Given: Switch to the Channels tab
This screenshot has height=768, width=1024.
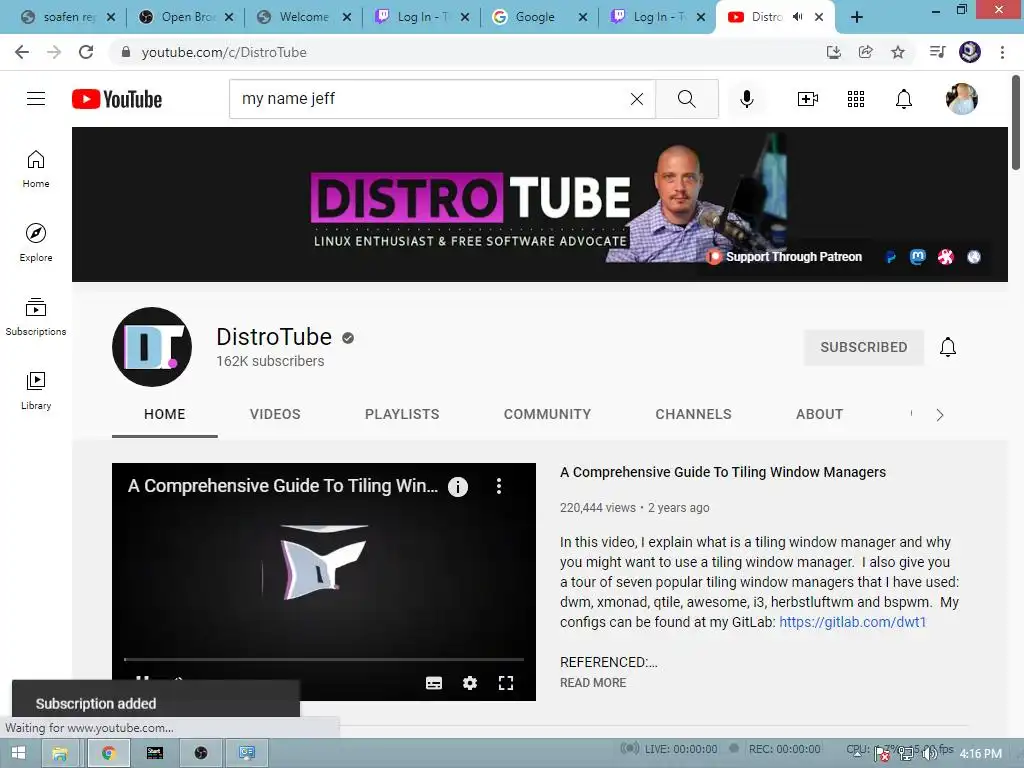Looking at the screenshot, I should 693,414.
